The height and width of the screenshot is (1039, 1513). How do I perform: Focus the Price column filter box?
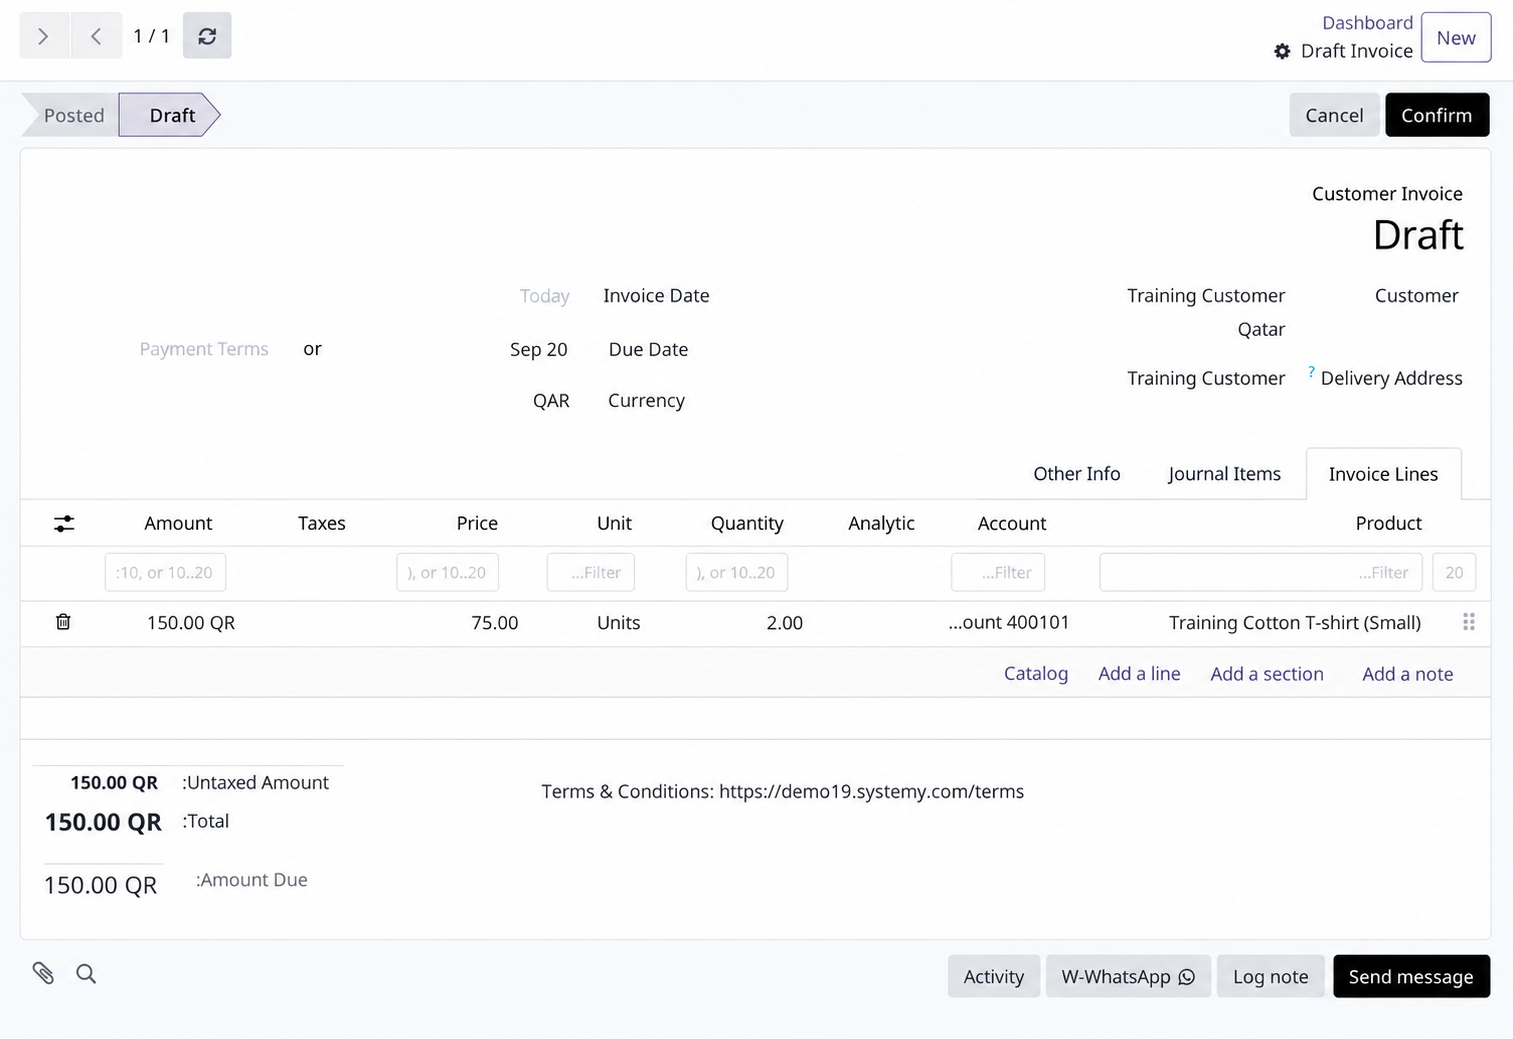447,572
